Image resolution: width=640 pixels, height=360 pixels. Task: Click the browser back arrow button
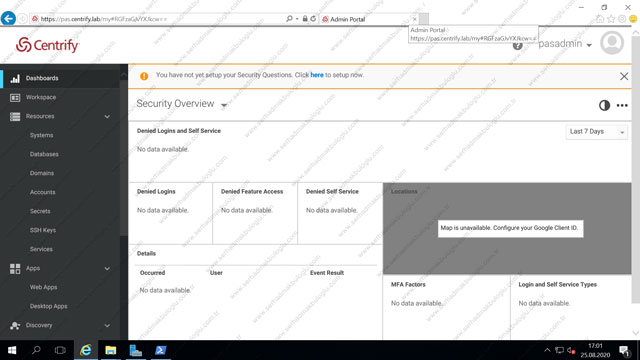(8, 18)
